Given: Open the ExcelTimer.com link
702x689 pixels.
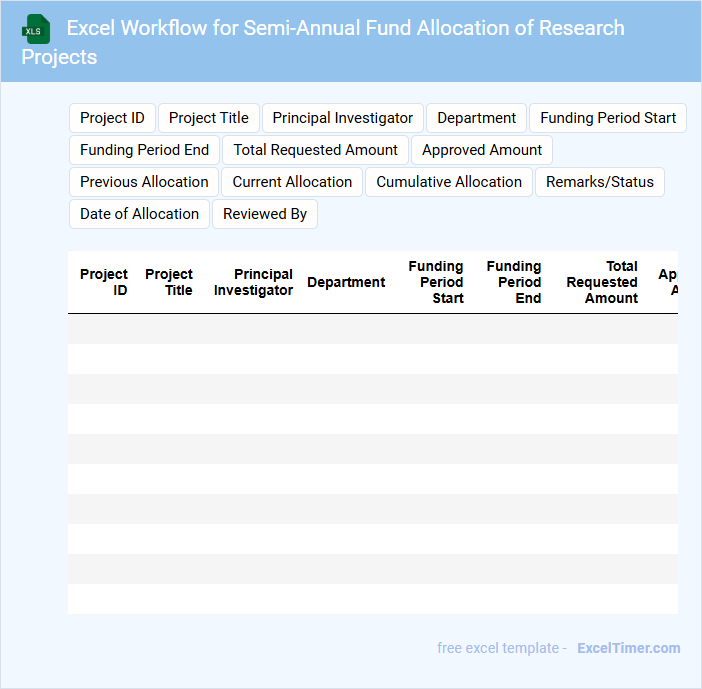Looking at the screenshot, I should tap(629, 648).
